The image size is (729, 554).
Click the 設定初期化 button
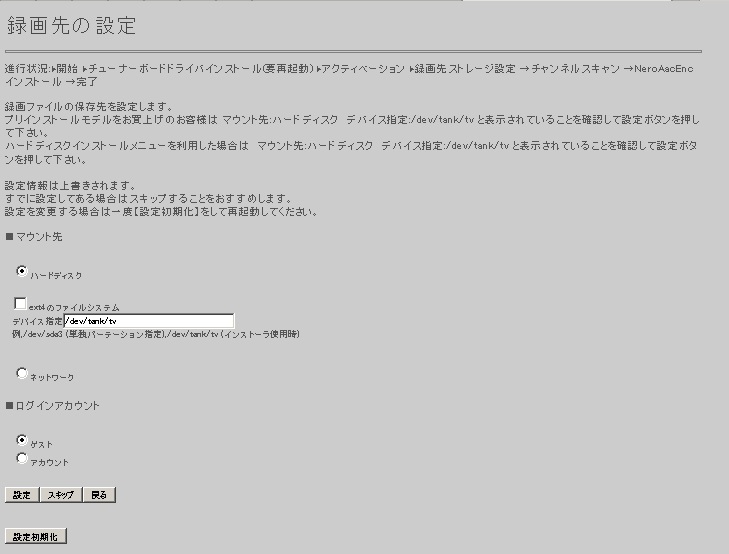(36, 537)
